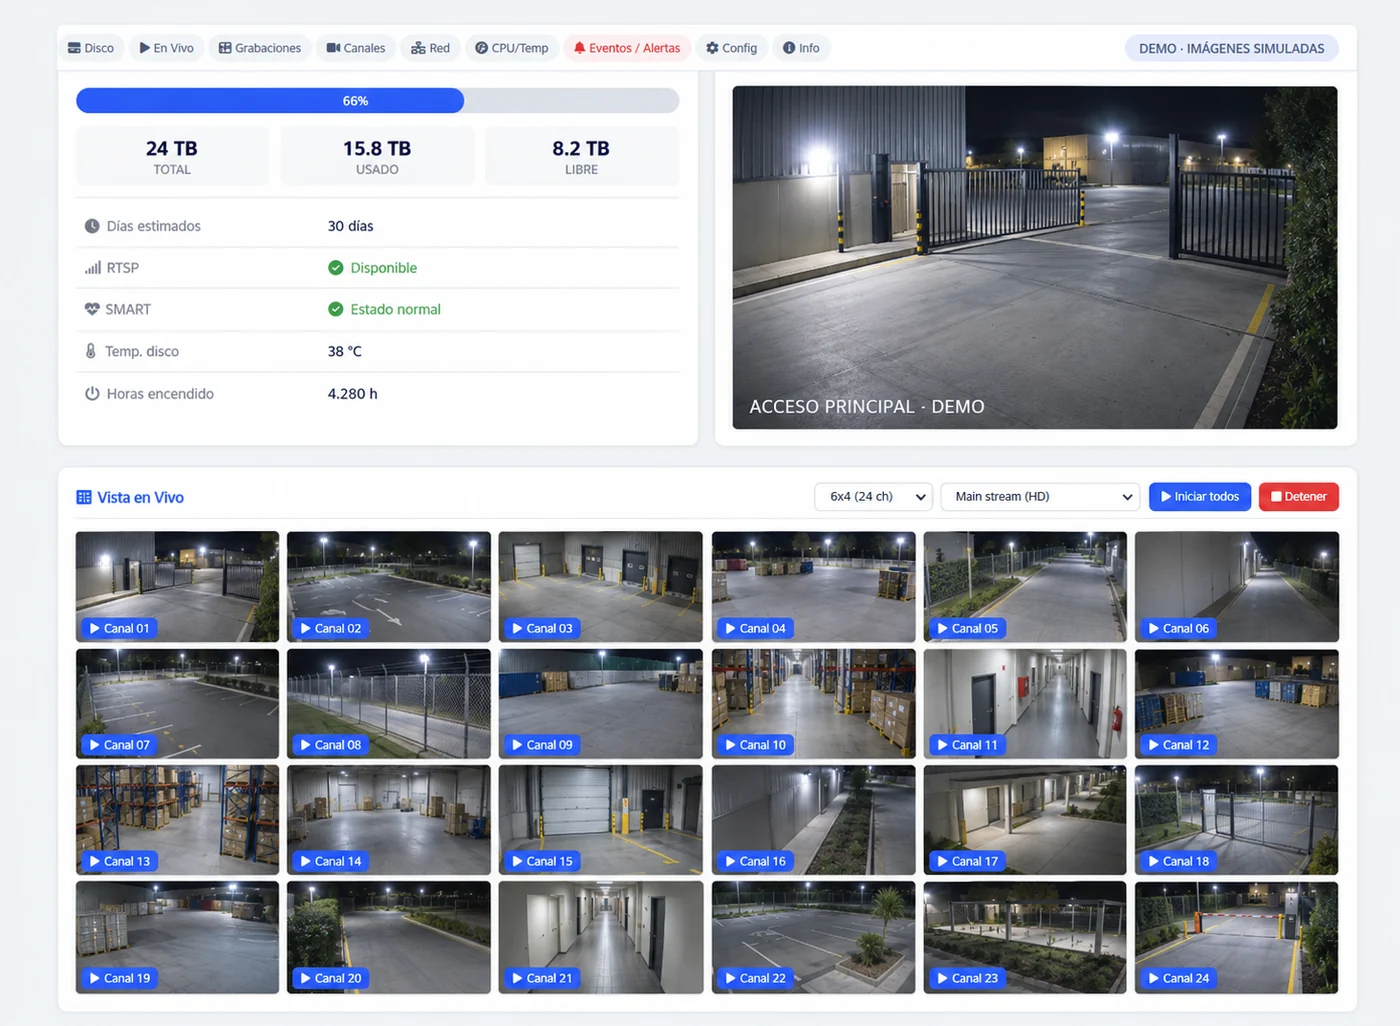Image resolution: width=1400 pixels, height=1026 pixels.
Task: Play Canal 10 warehouse aisle feed
Action: point(755,745)
